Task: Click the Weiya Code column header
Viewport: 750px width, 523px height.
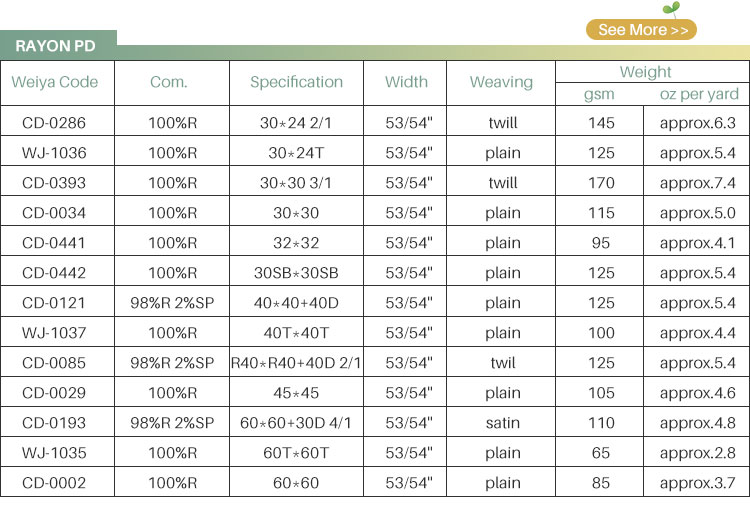Action: point(55,82)
